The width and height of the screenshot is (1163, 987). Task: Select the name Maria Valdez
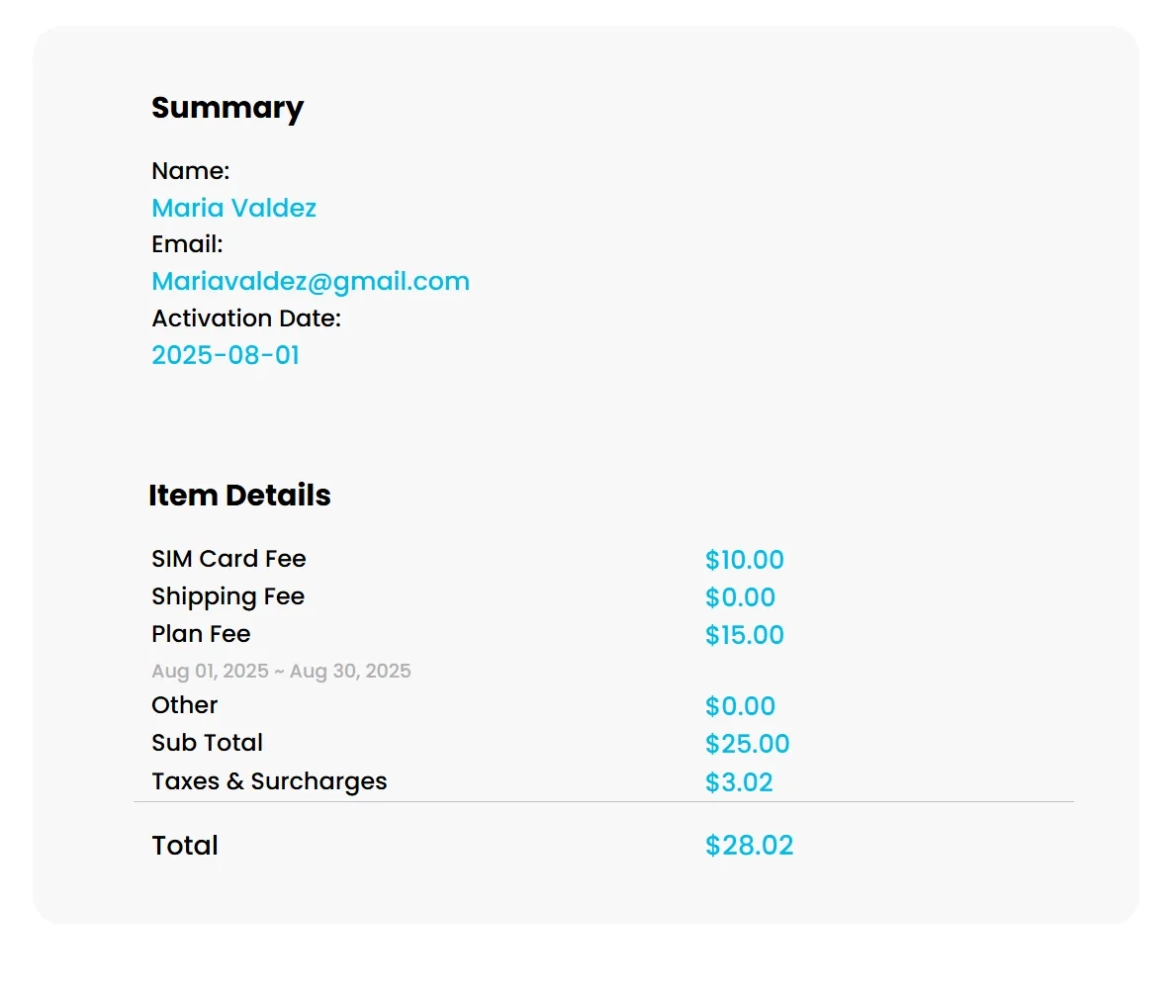[x=233, y=208]
